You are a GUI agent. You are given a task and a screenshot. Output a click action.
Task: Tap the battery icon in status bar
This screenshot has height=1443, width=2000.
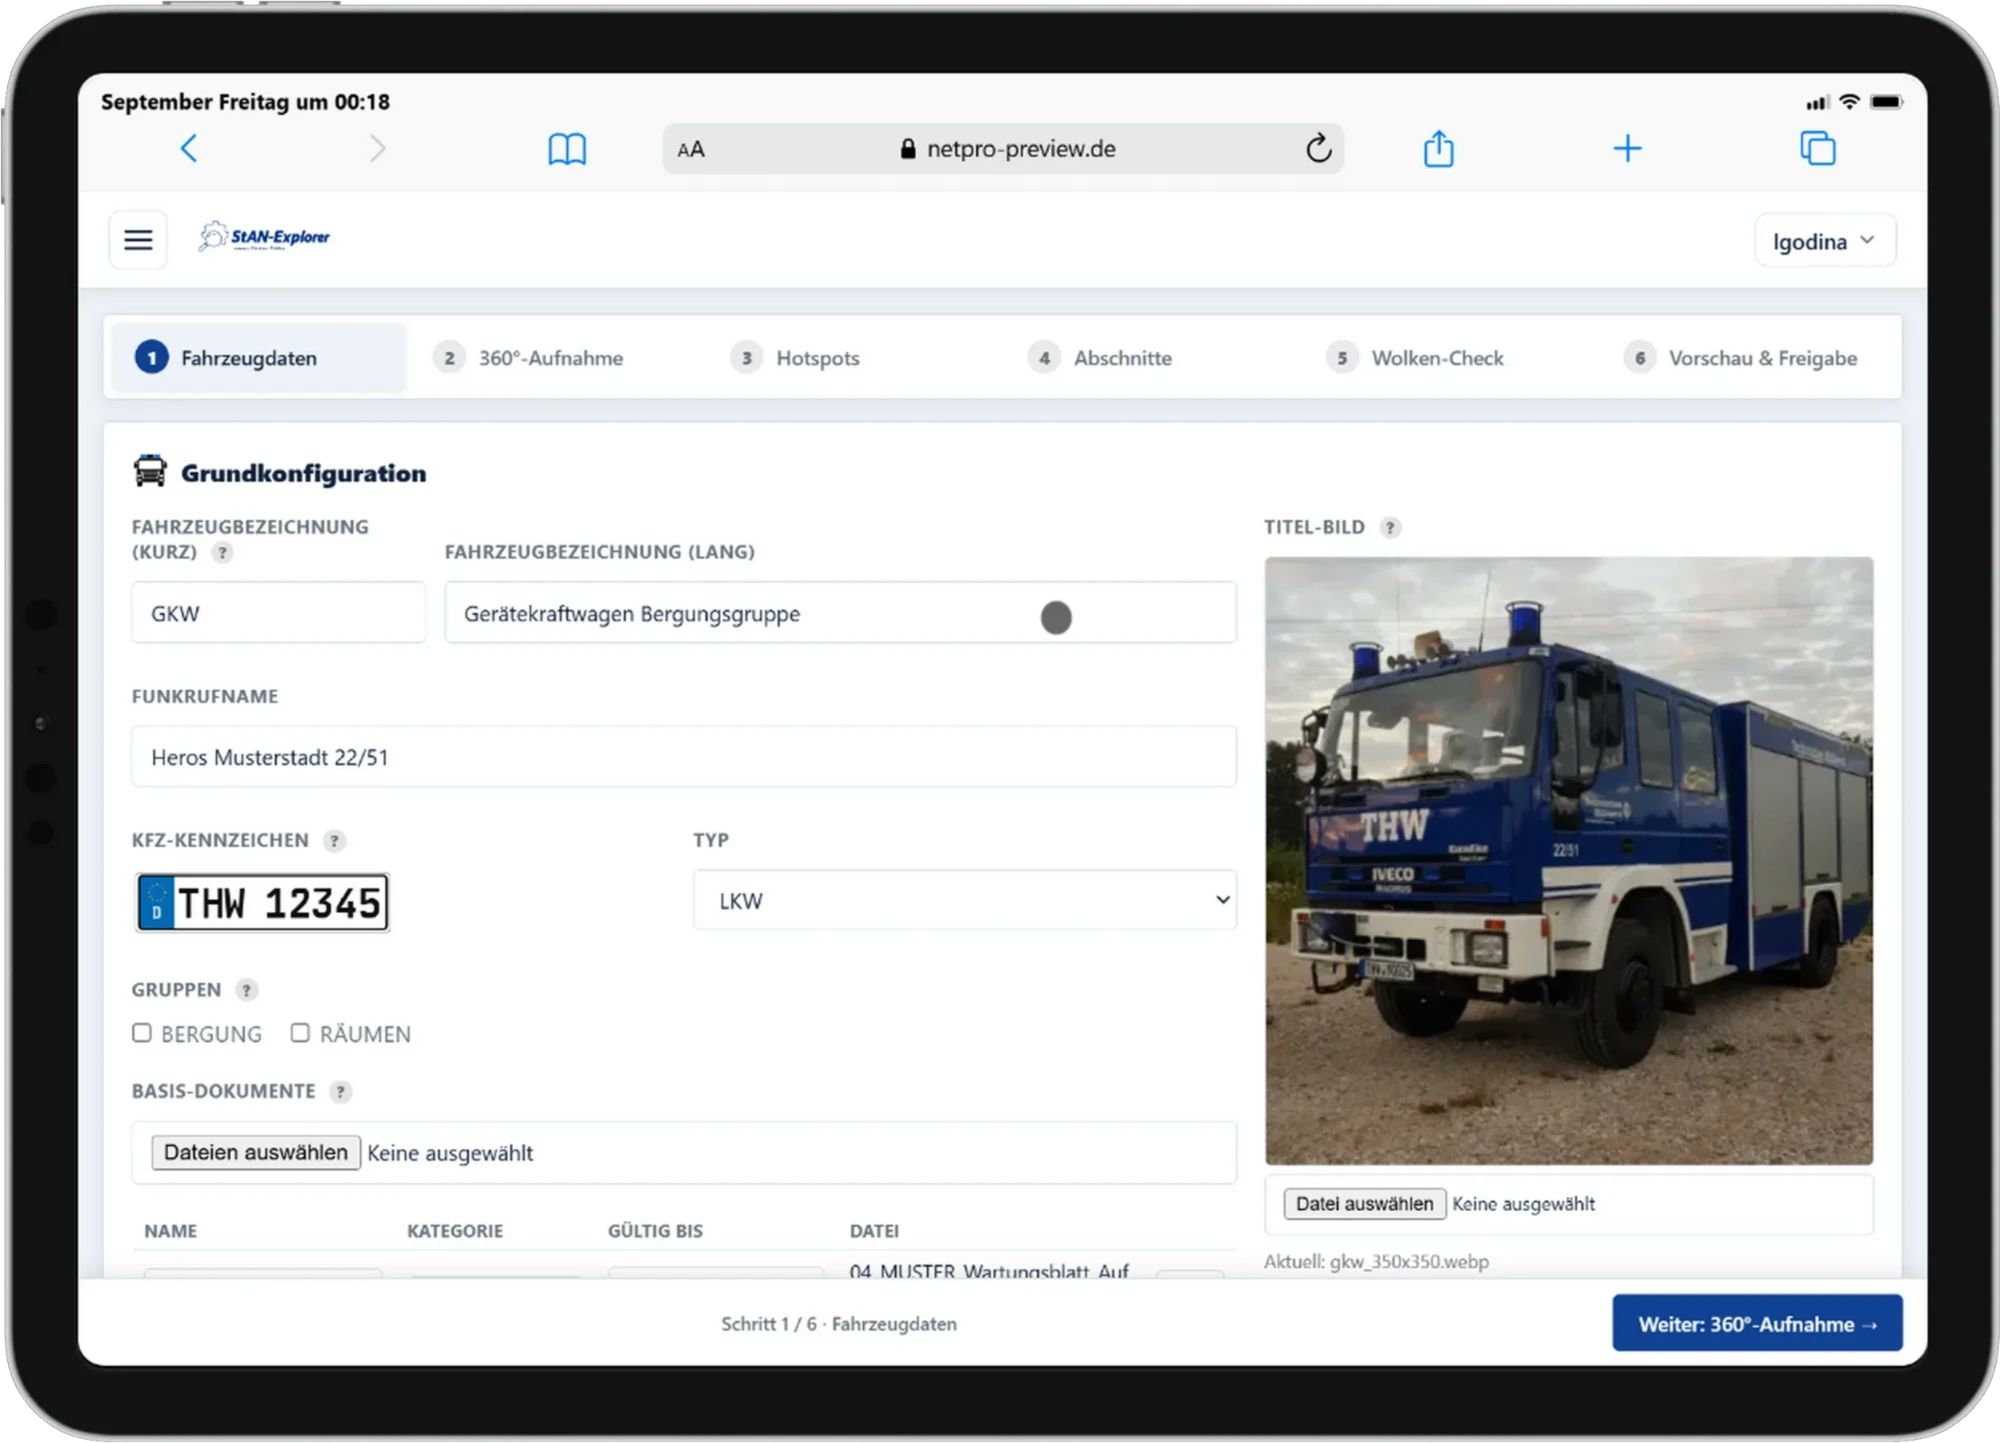point(1886,102)
